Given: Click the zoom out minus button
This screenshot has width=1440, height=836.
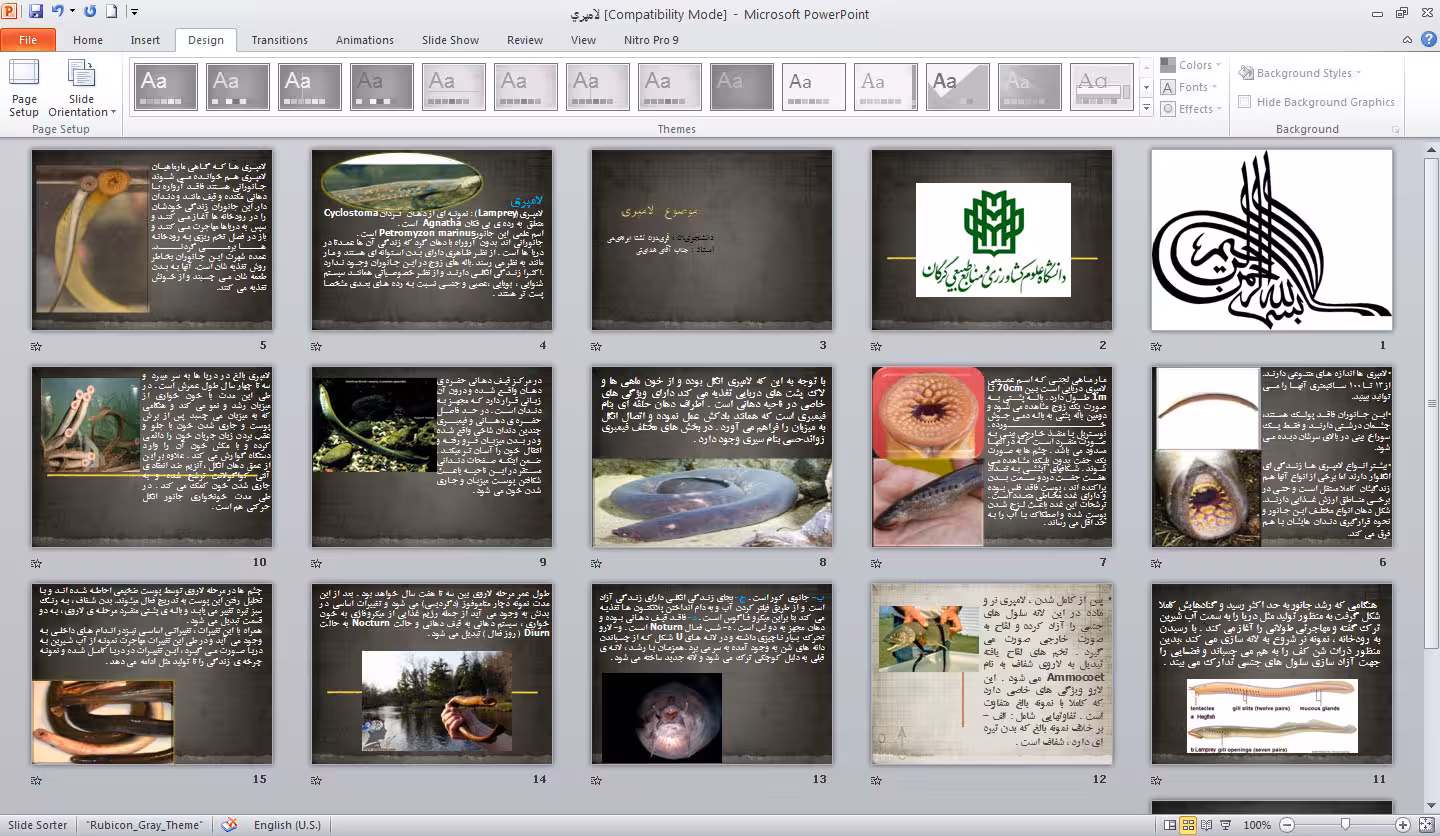Looking at the screenshot, I should coord(1286,825).
